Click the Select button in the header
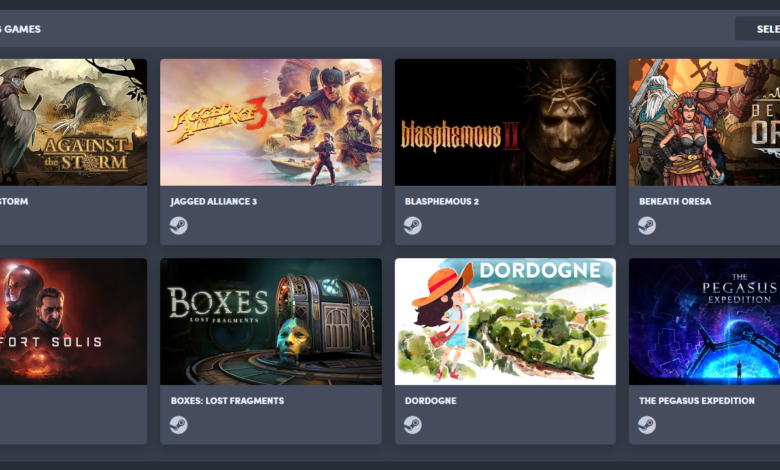 [x=758, y=29]
